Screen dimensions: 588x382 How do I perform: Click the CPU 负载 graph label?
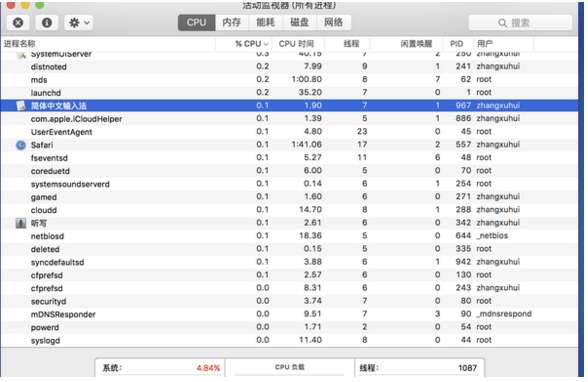290,367
